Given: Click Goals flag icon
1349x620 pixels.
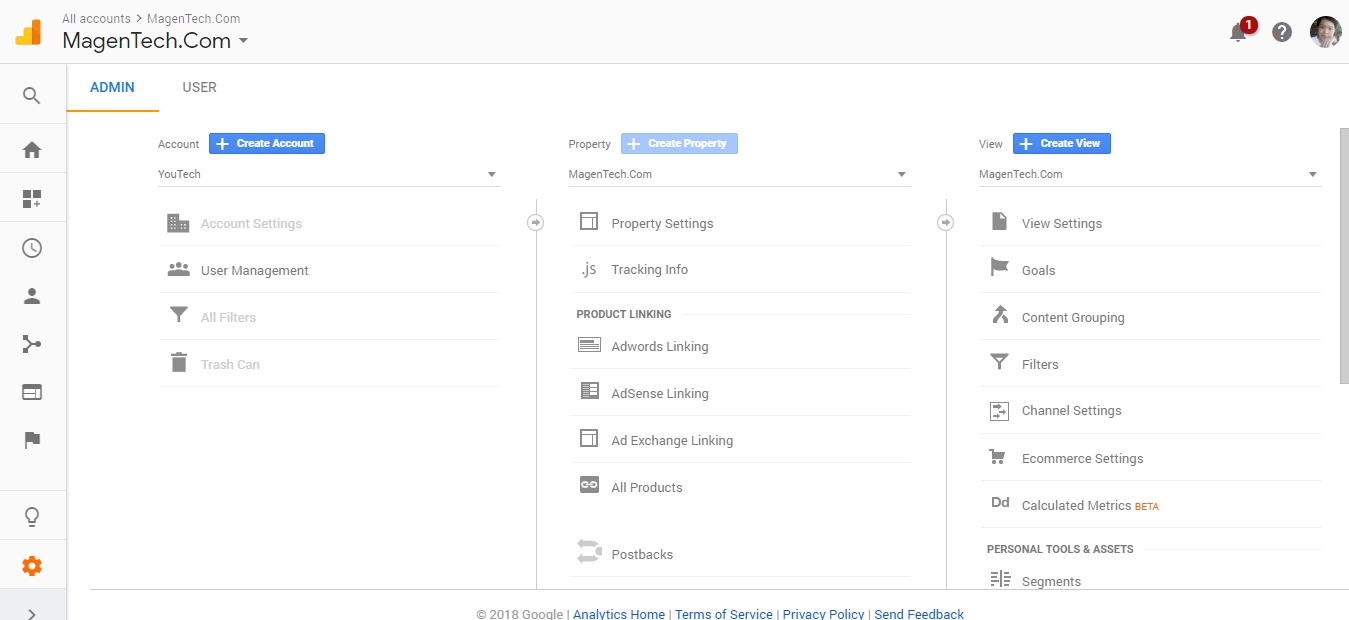Looking at the screenshot, I should pyautogui.click(x=999, y=268).
